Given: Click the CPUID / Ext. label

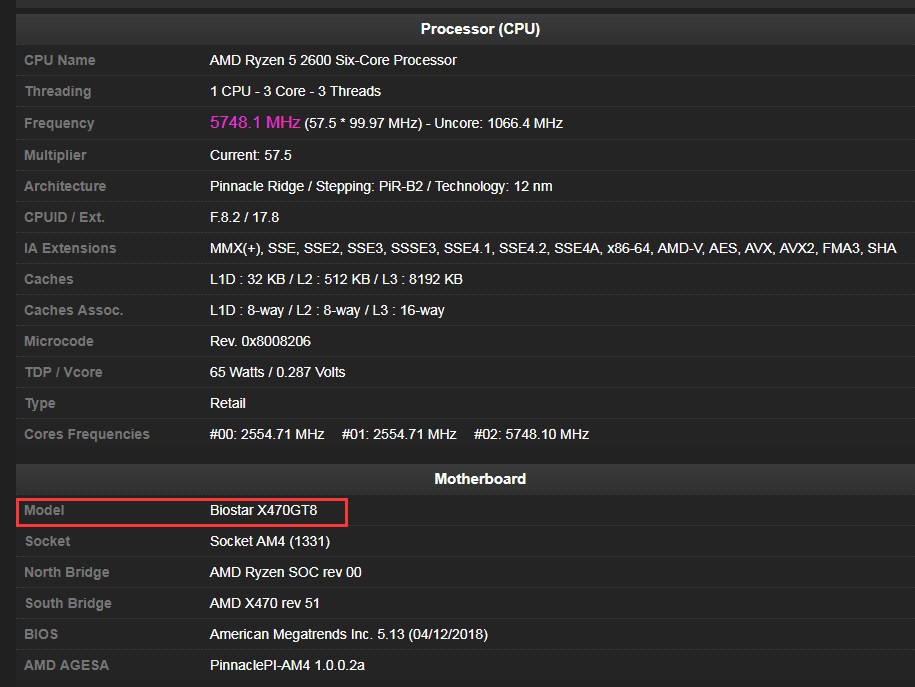Looking at the screenshot, I should (64, 217).
